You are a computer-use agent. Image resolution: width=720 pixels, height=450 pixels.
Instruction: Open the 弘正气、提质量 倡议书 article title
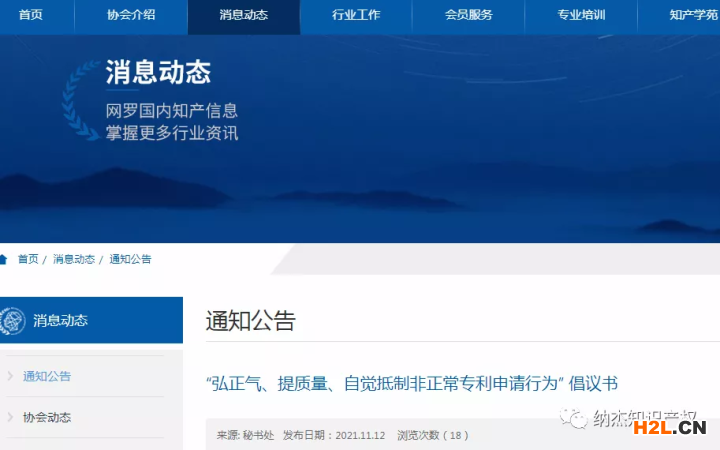[412, 383]
